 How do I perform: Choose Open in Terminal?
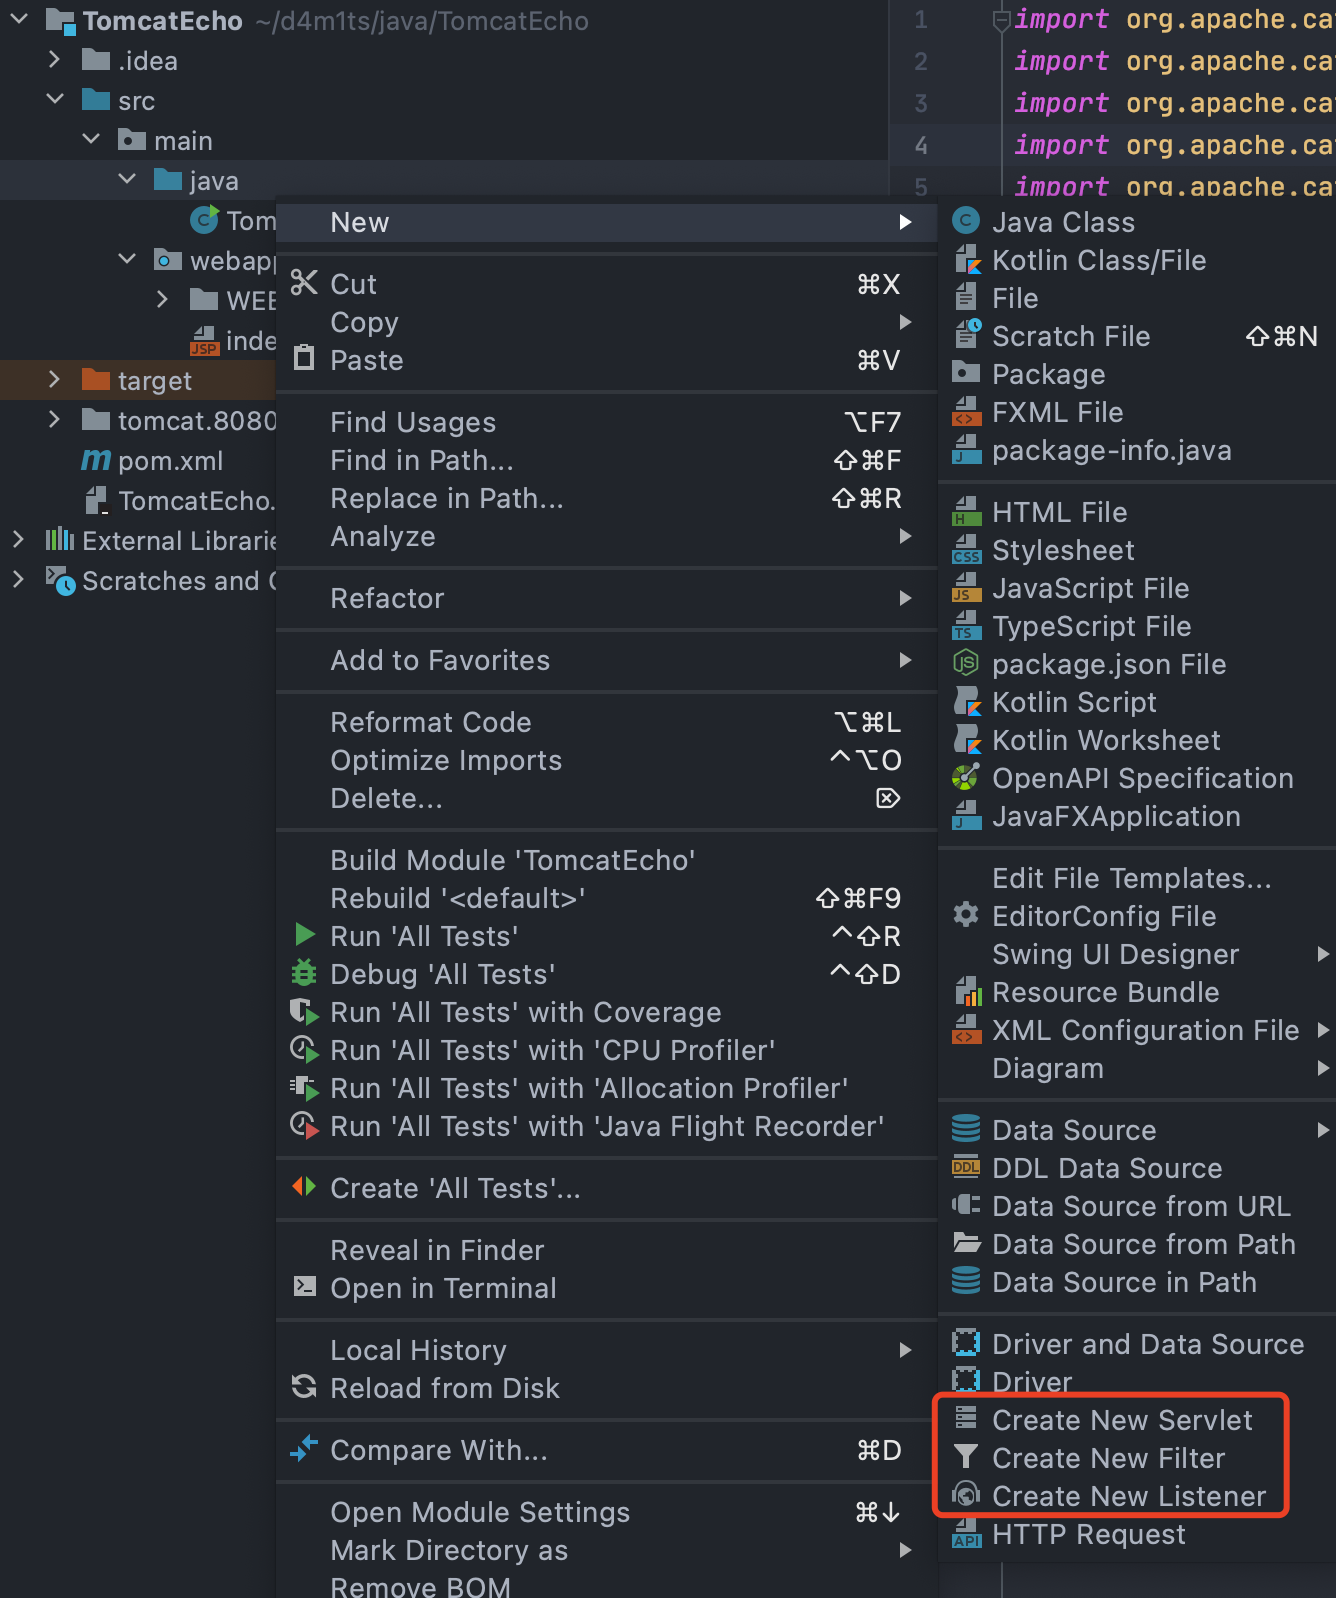(x=443, y=1288)
